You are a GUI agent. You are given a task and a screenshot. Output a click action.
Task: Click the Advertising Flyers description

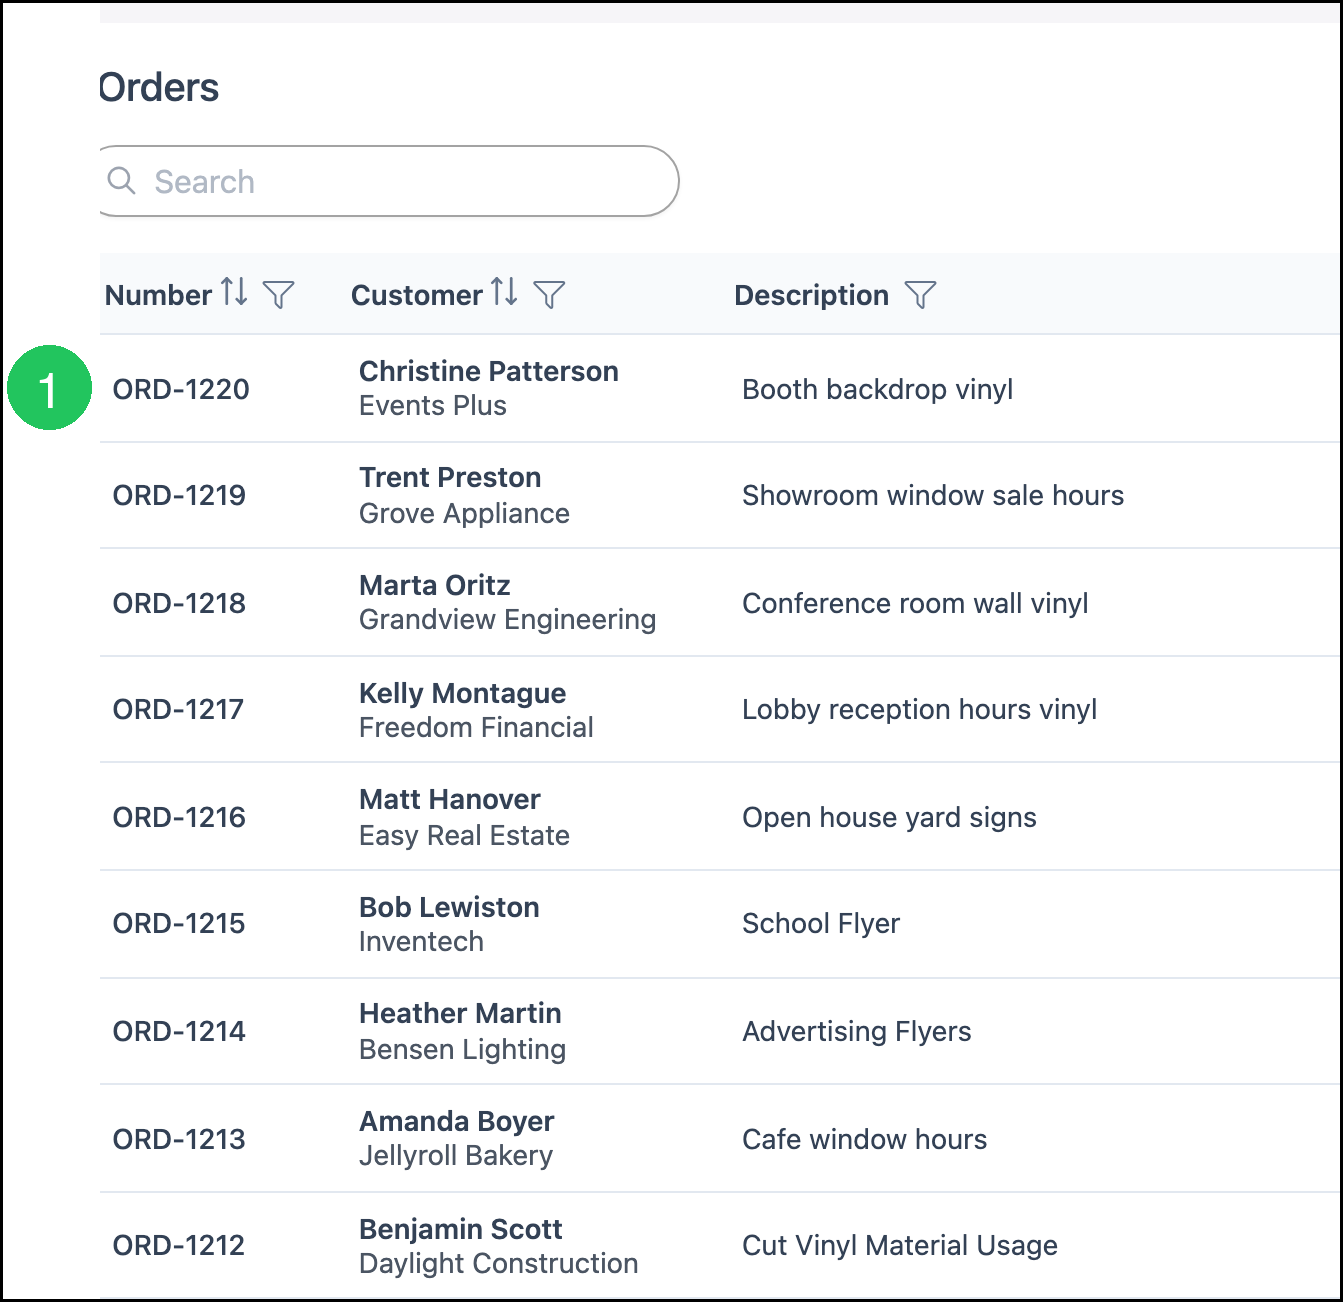[x=857, y=1031]
